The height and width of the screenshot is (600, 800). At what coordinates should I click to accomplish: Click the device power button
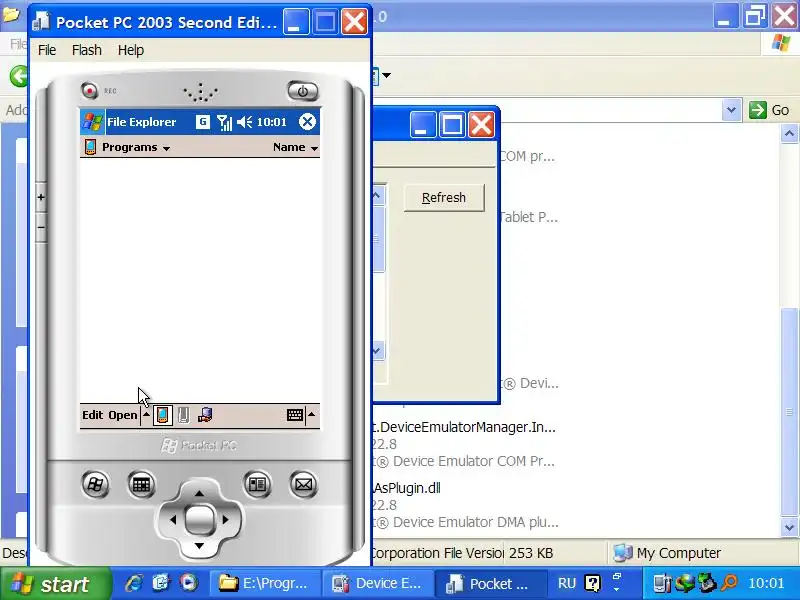(x=303, y=91)
